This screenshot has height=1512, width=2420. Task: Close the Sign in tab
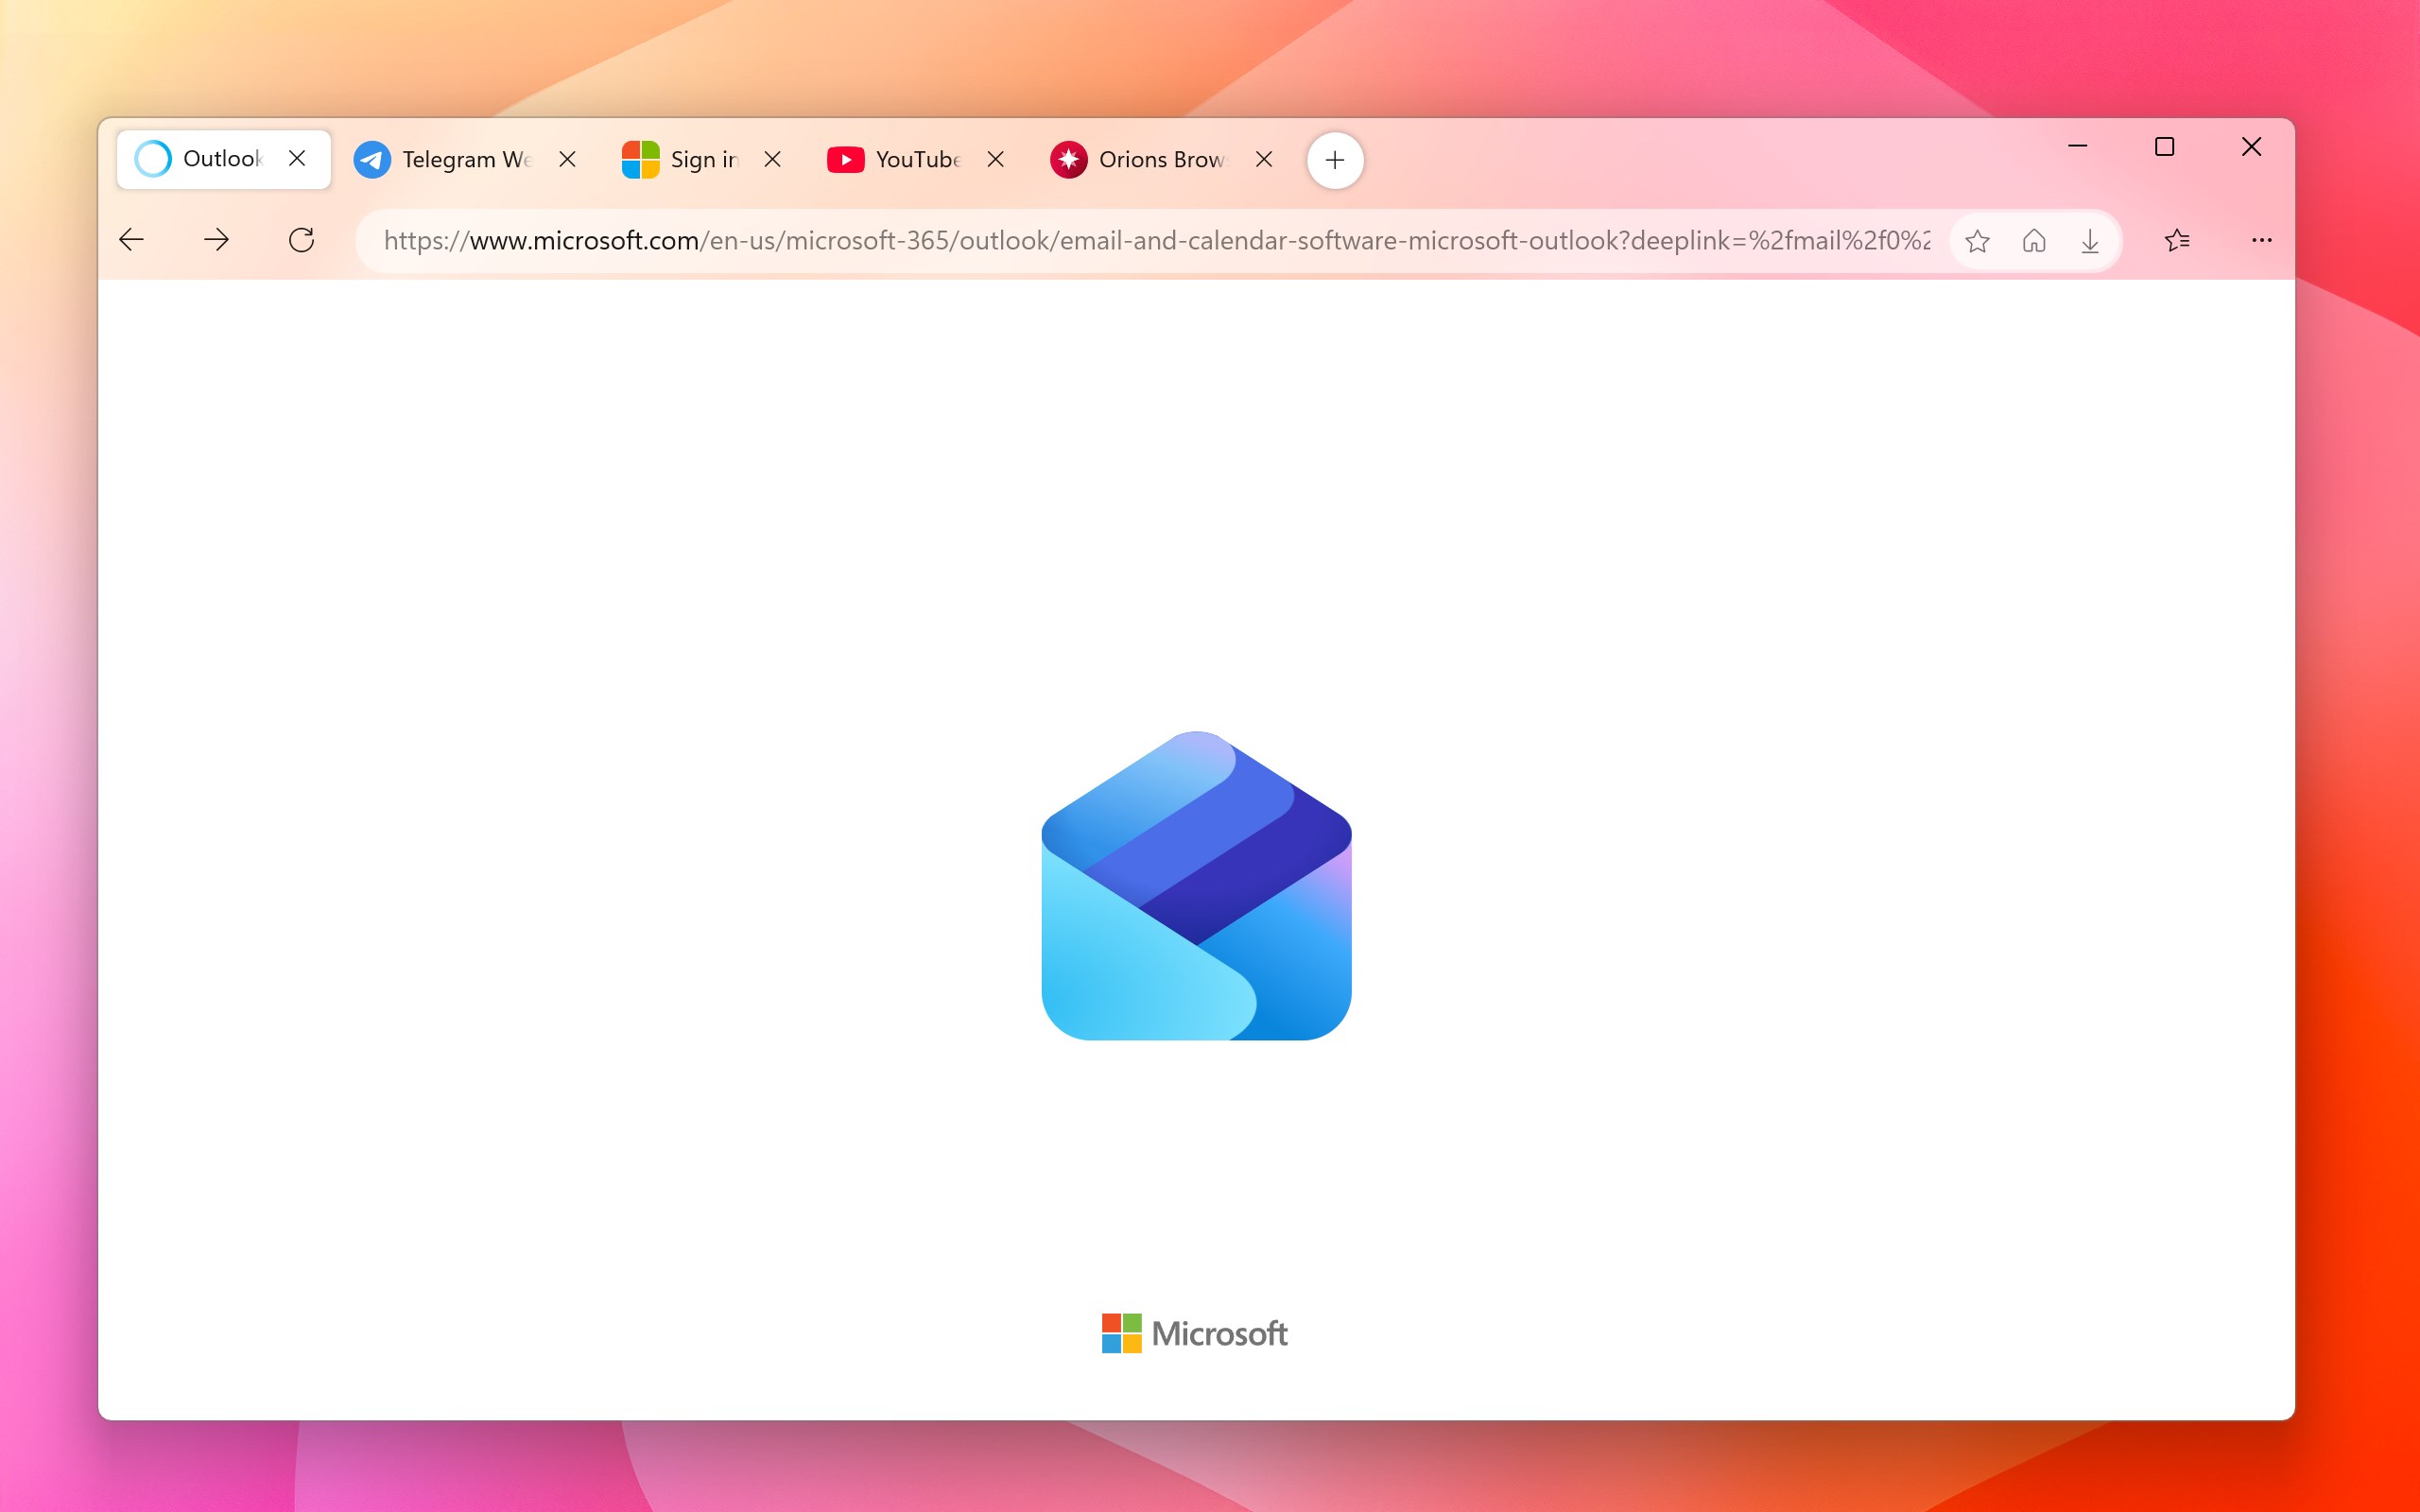pos(772,159)
